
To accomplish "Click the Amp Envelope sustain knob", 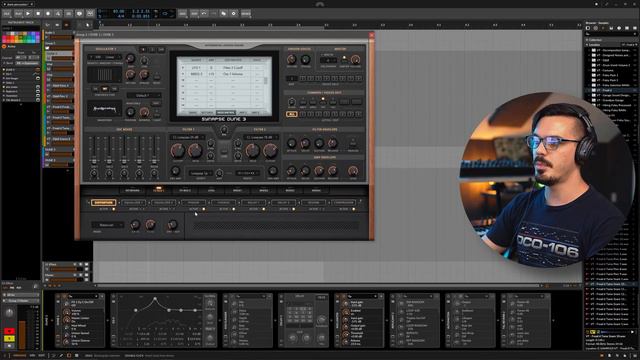I will [x=319, y=171].
